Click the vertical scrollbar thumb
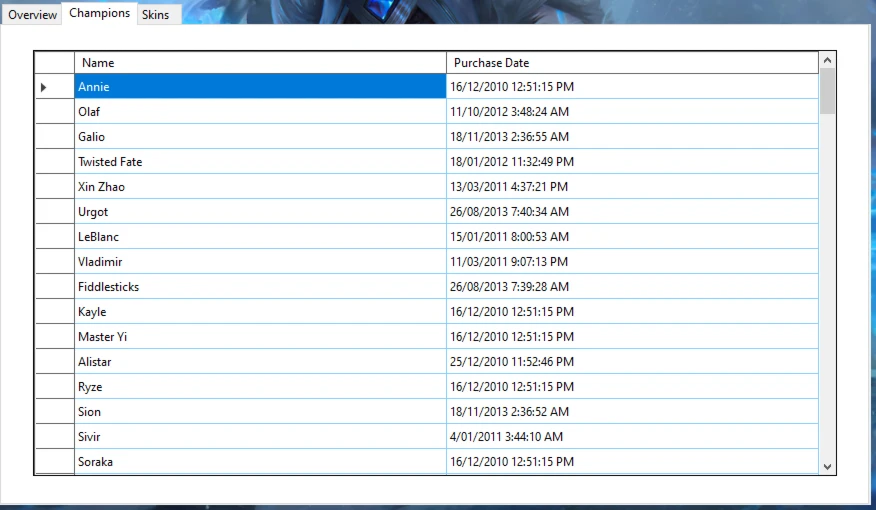 coord(827,92)
